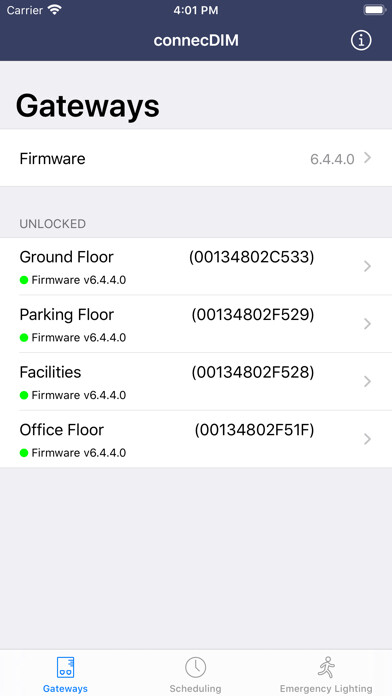Click the 4:01 PM clock

[196, 10]
